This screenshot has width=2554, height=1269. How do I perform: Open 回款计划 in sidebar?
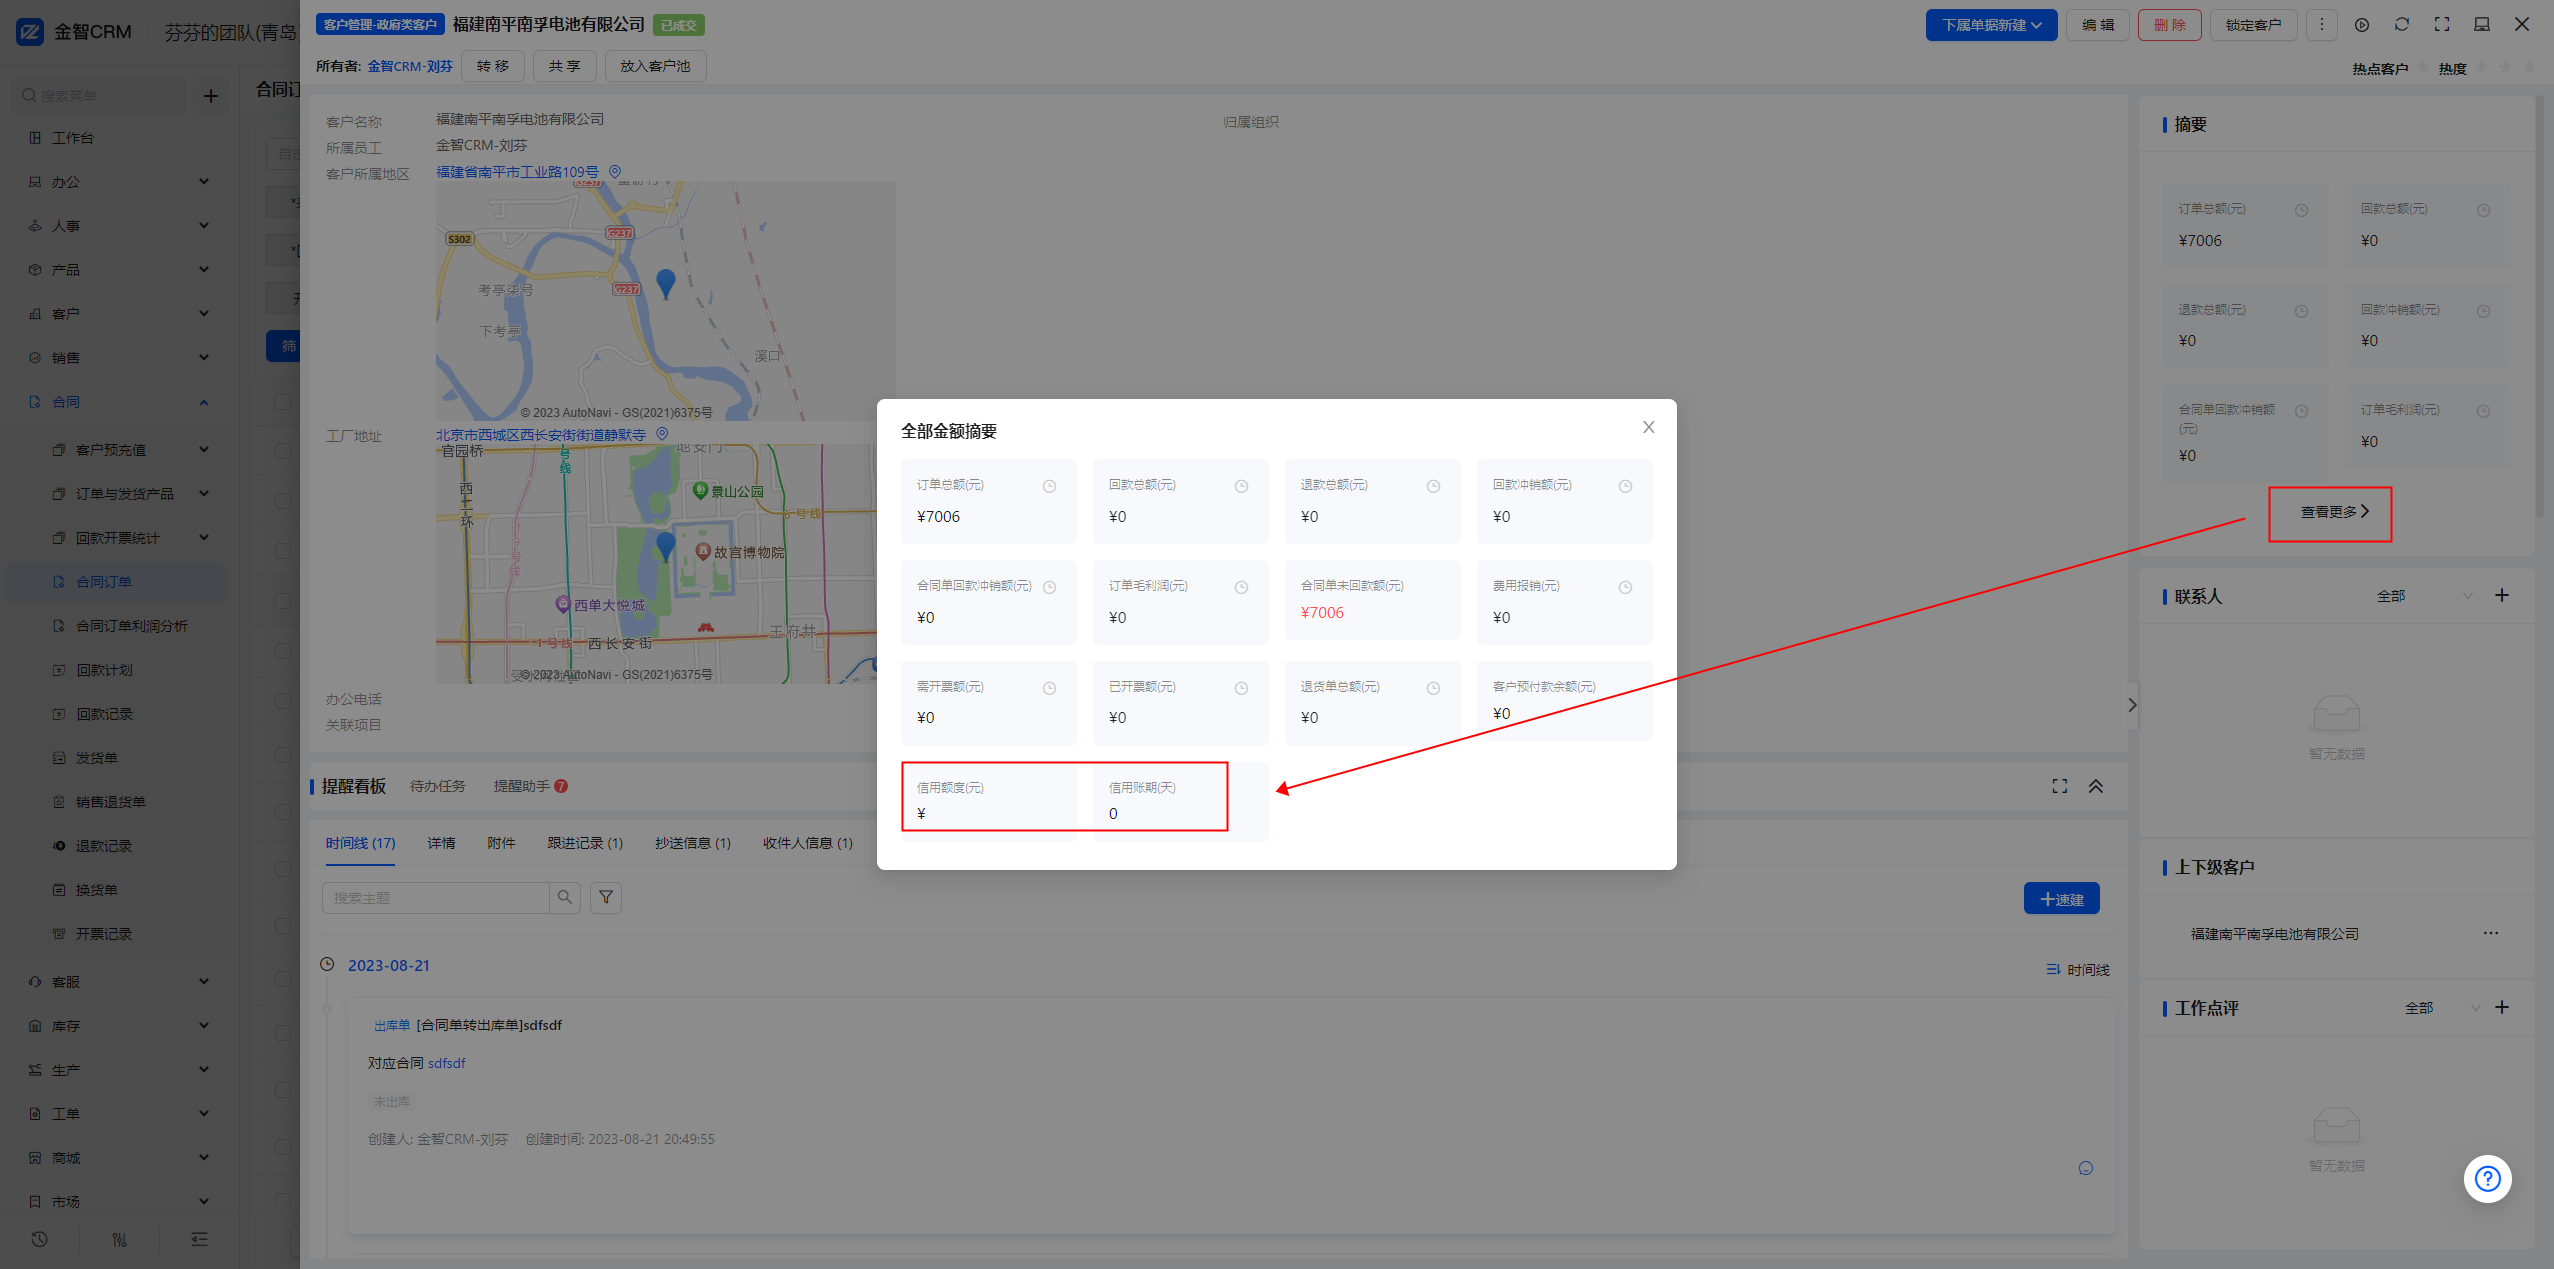(104, 670)
